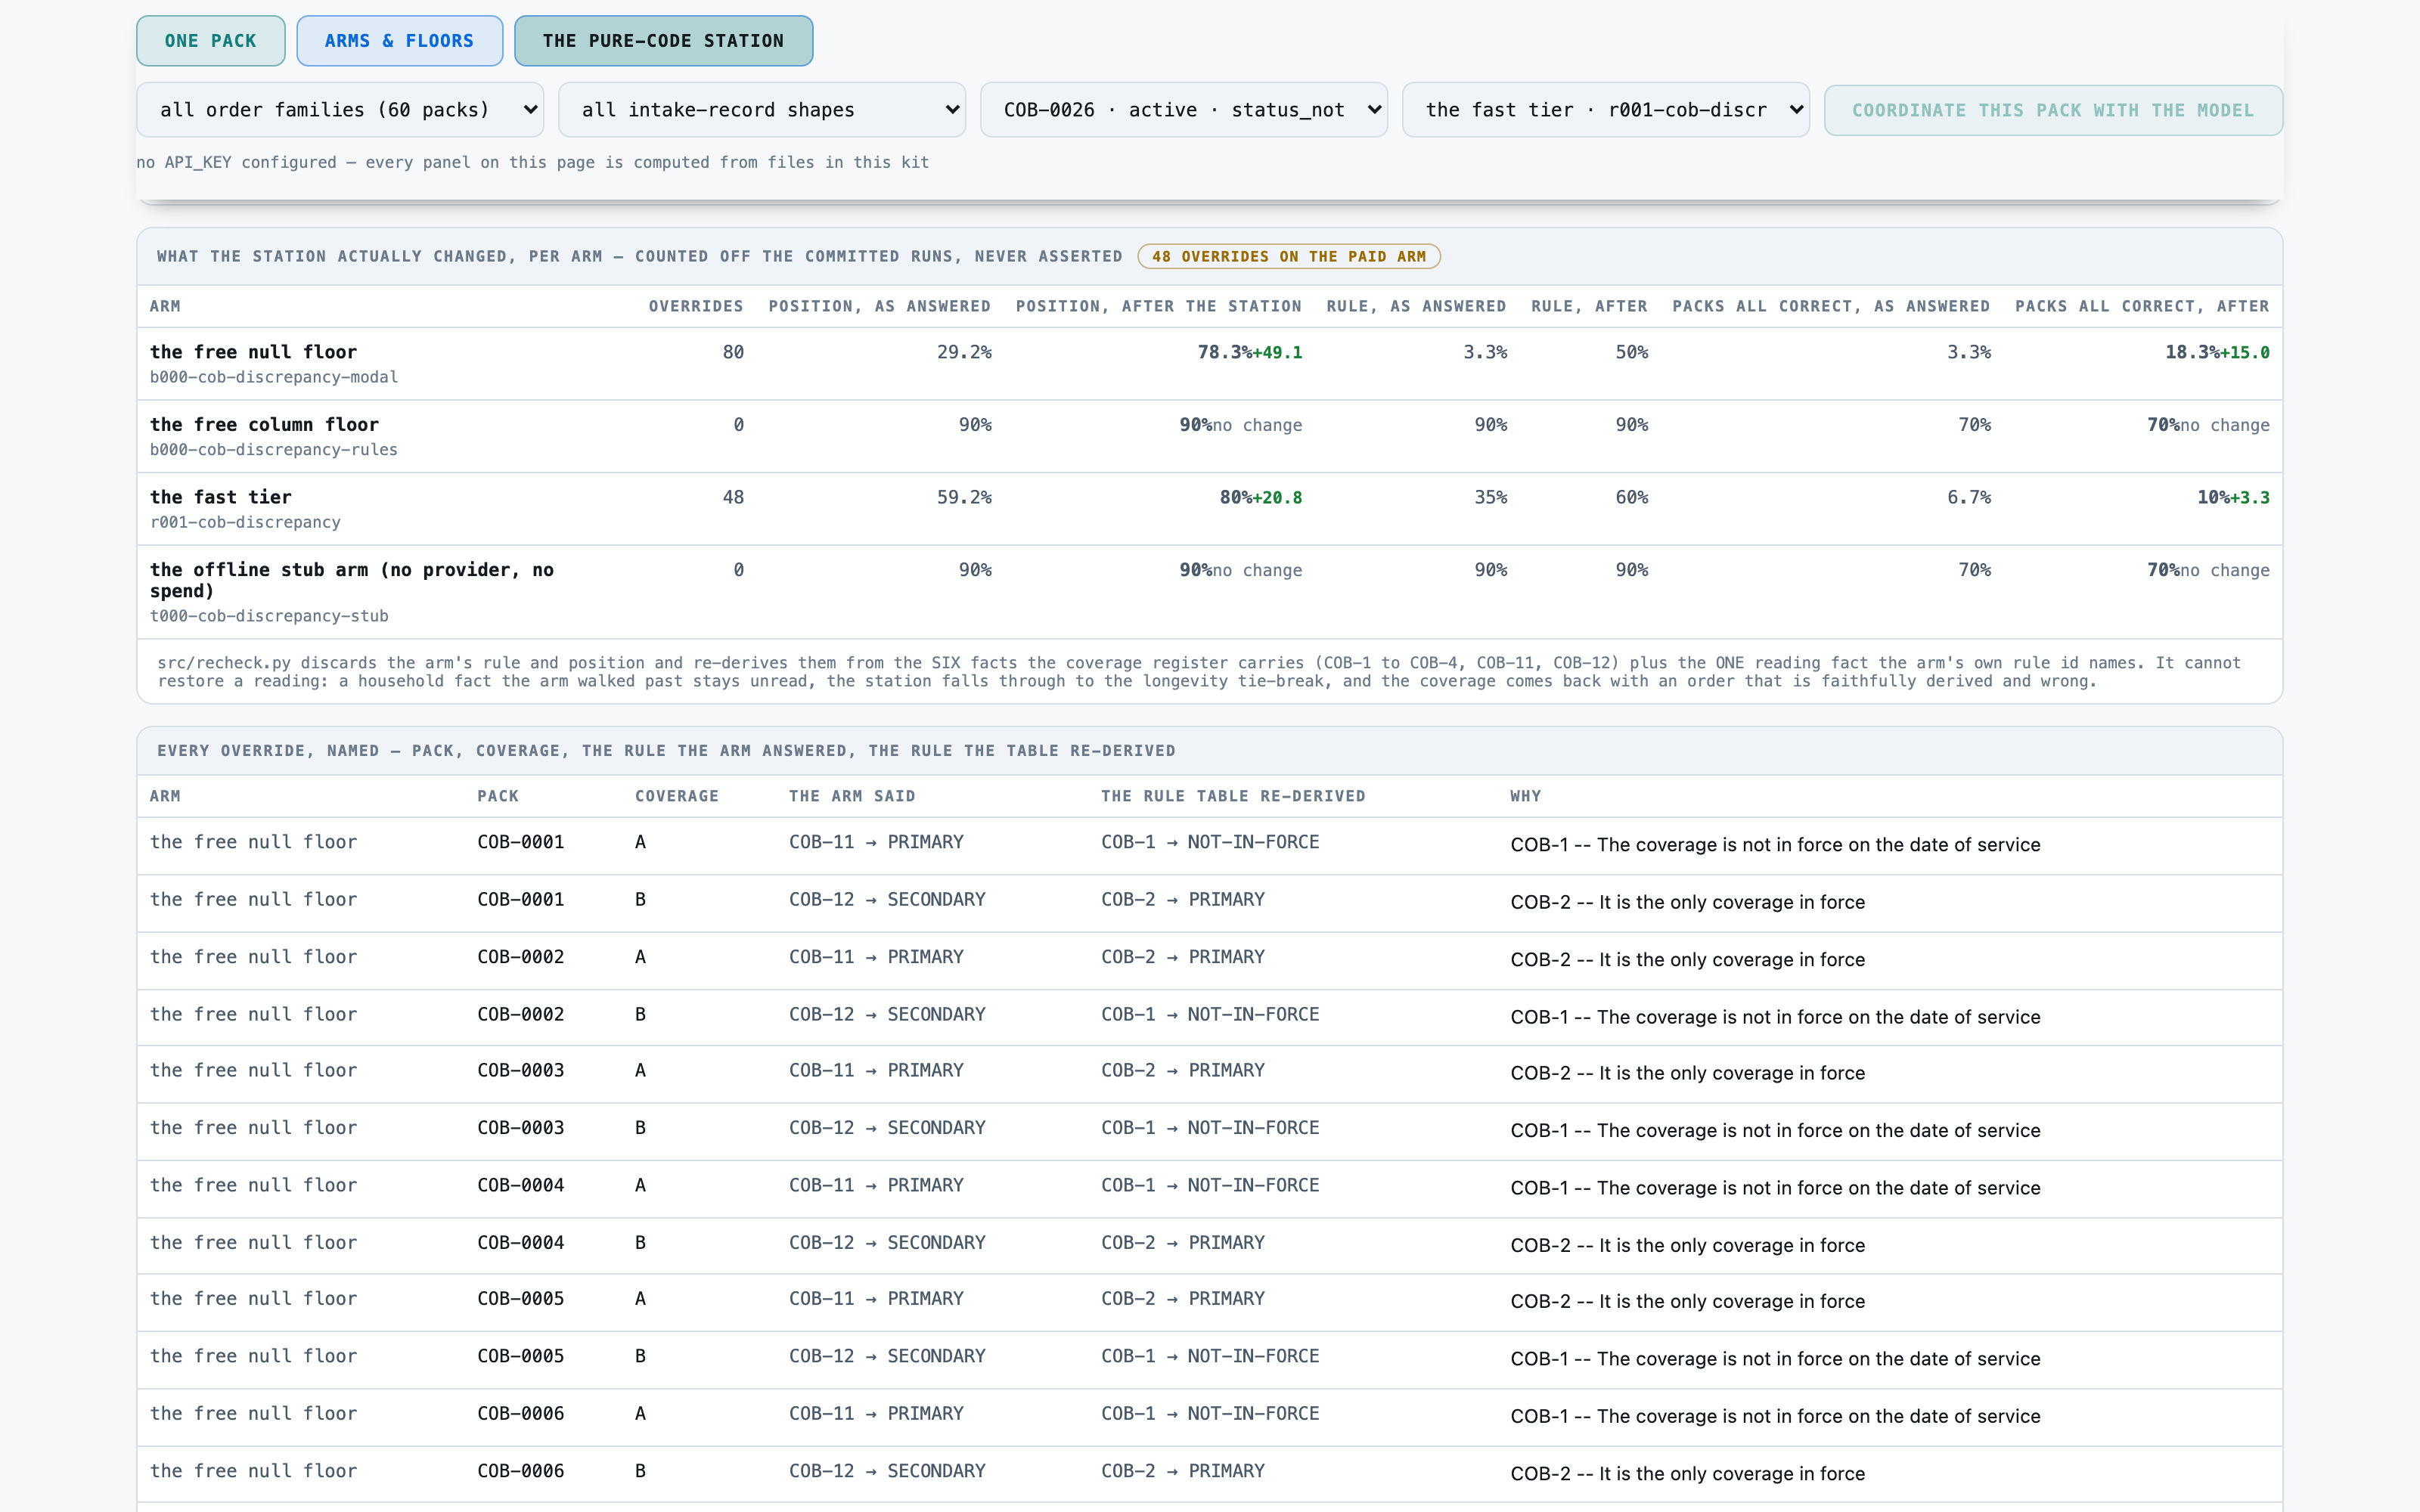Click COORDINATE THIS PACK WITH THE MODEL
2420x1512 pixels.
[x=2053, y=110]
